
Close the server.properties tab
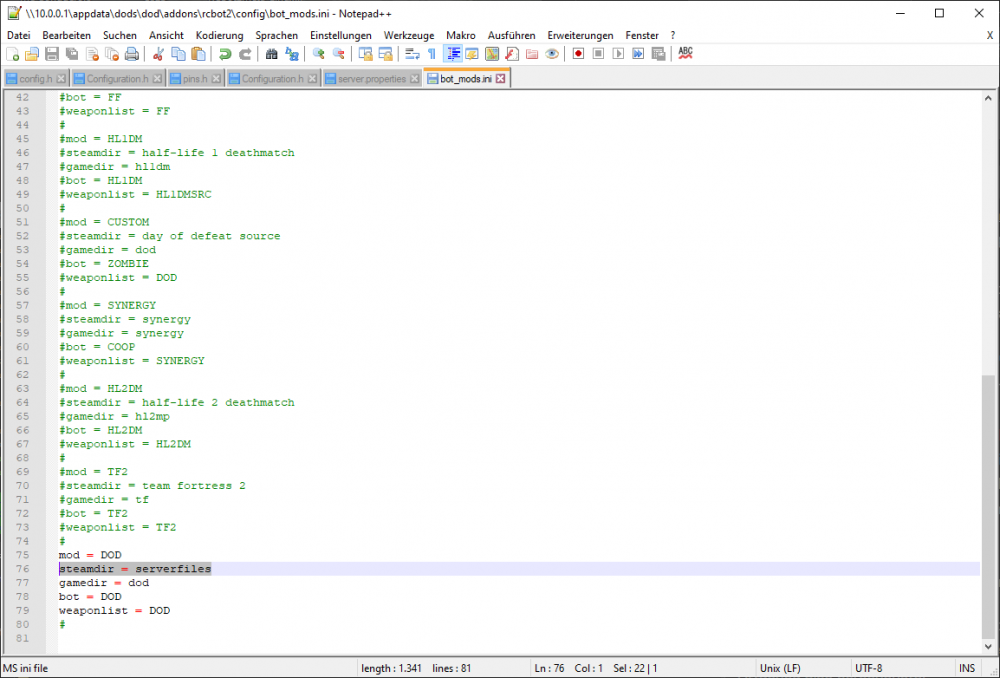pyautogui.click(x=415, y=78)
